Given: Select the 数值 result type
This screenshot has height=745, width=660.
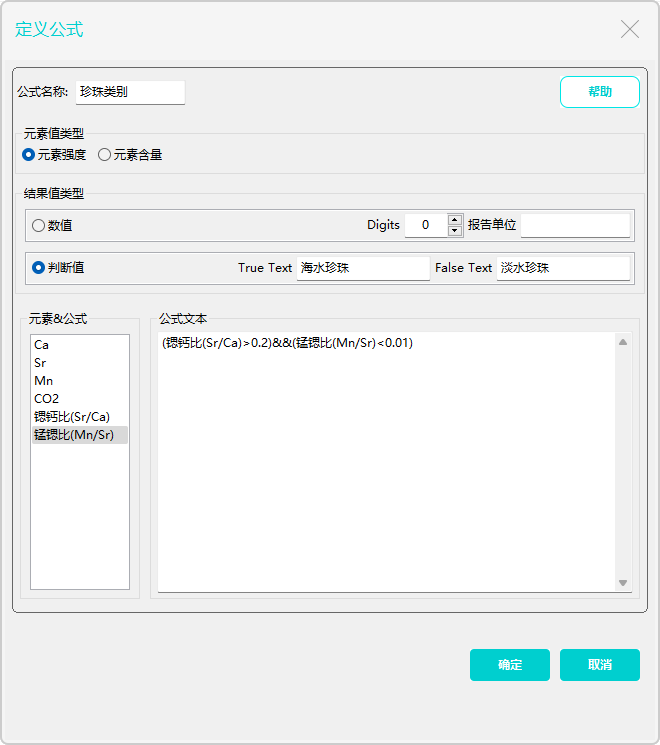Looking at the screenshot, I should pyautogui.click(x=52, y=225).
